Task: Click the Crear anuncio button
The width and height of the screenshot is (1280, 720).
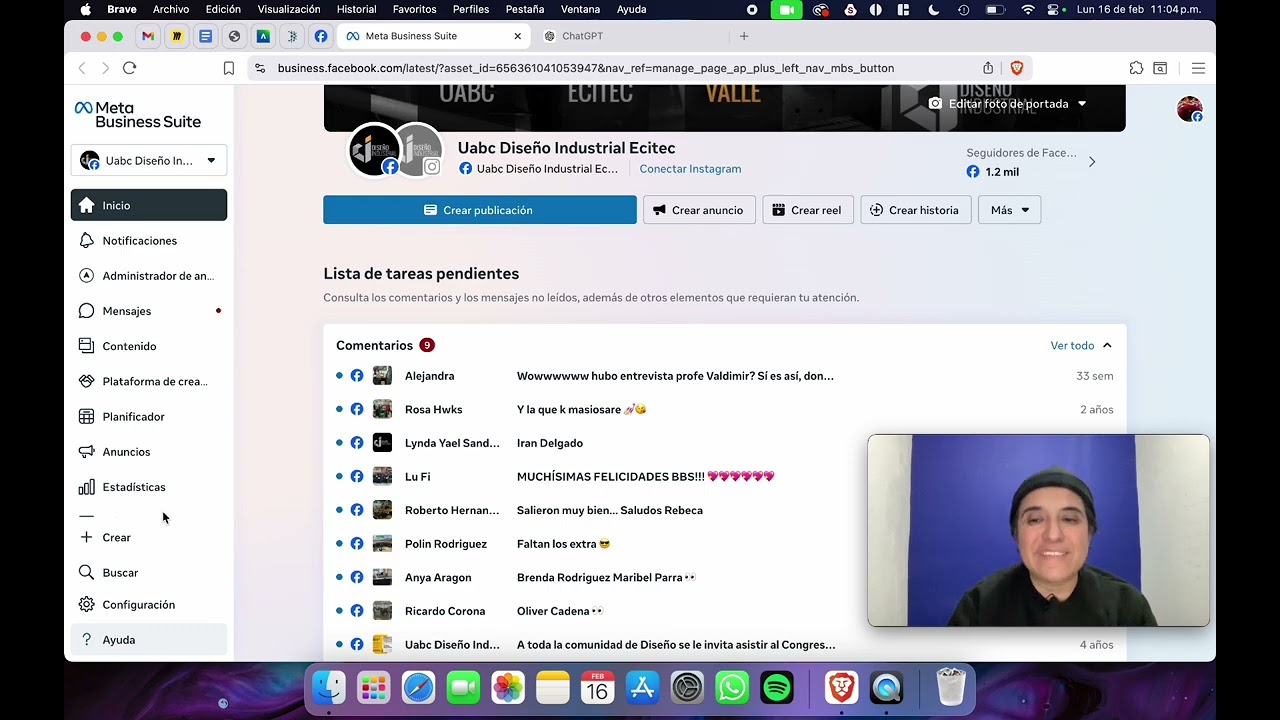Action: coord(699,210)
